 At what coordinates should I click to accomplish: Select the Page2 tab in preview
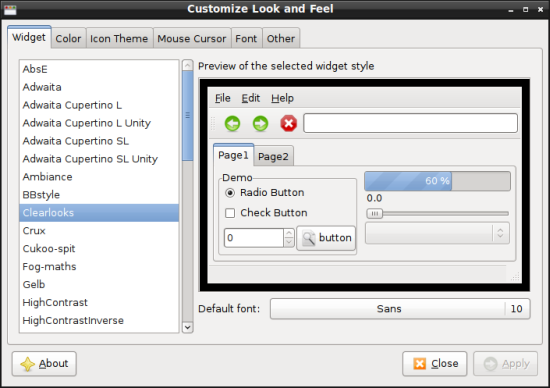click(x=273, y=156)
